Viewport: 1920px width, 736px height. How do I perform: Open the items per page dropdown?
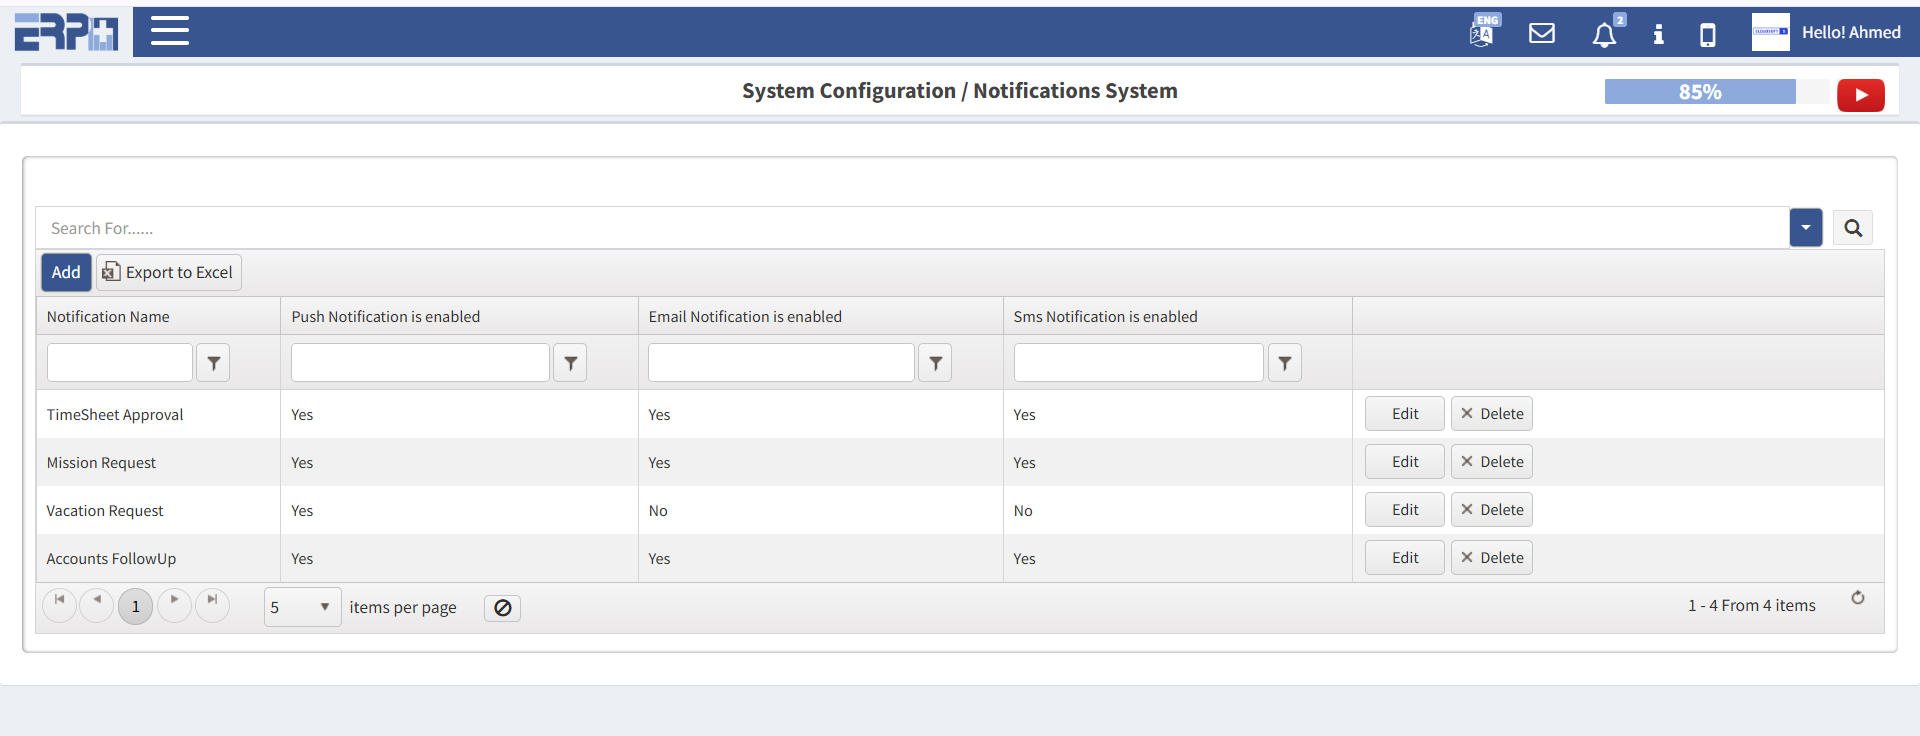pyautogui.click(x=302, y=607)
